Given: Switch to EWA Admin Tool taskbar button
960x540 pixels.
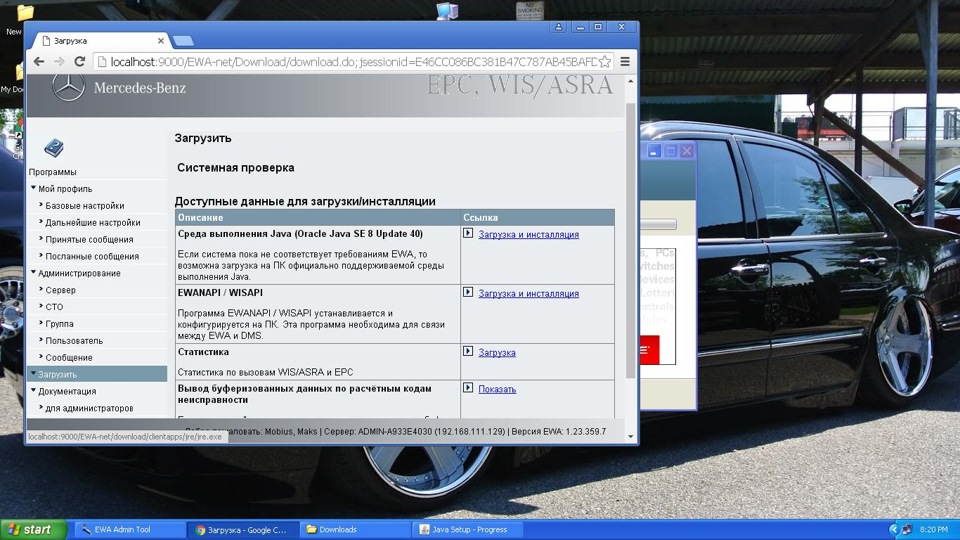Looking at the screenshot, I should 130,530.
